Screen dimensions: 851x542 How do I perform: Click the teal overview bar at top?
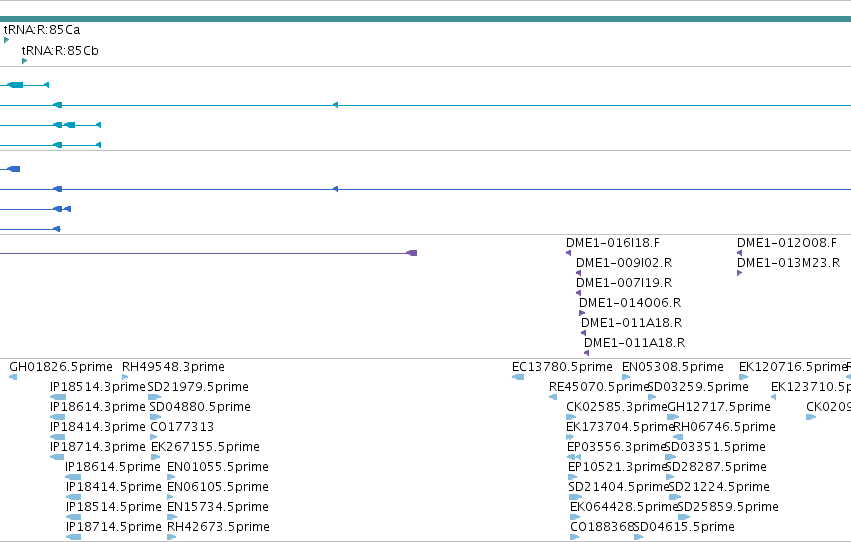[426, 19]
